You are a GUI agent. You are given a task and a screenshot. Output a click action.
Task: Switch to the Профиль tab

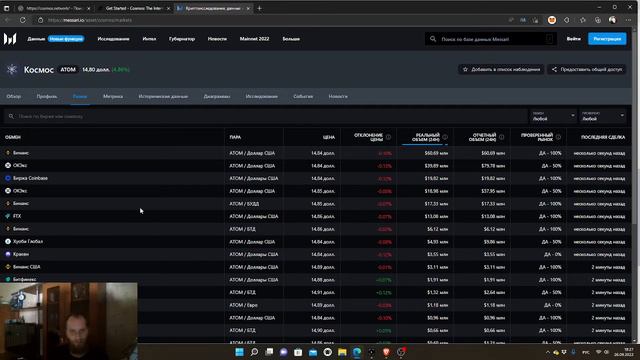47,96
